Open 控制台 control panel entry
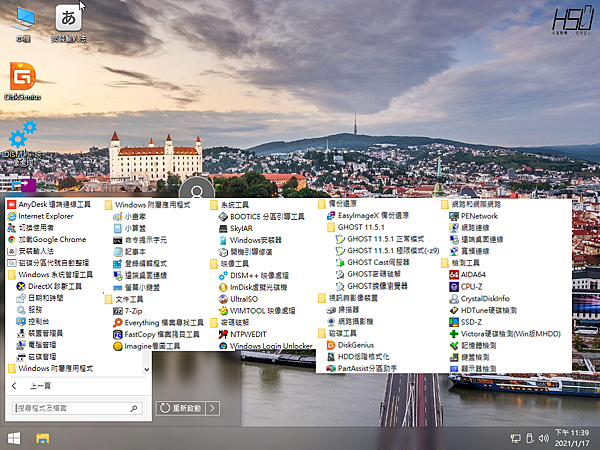The width and height of the screenshot is (600, 450). coord(33,321)
